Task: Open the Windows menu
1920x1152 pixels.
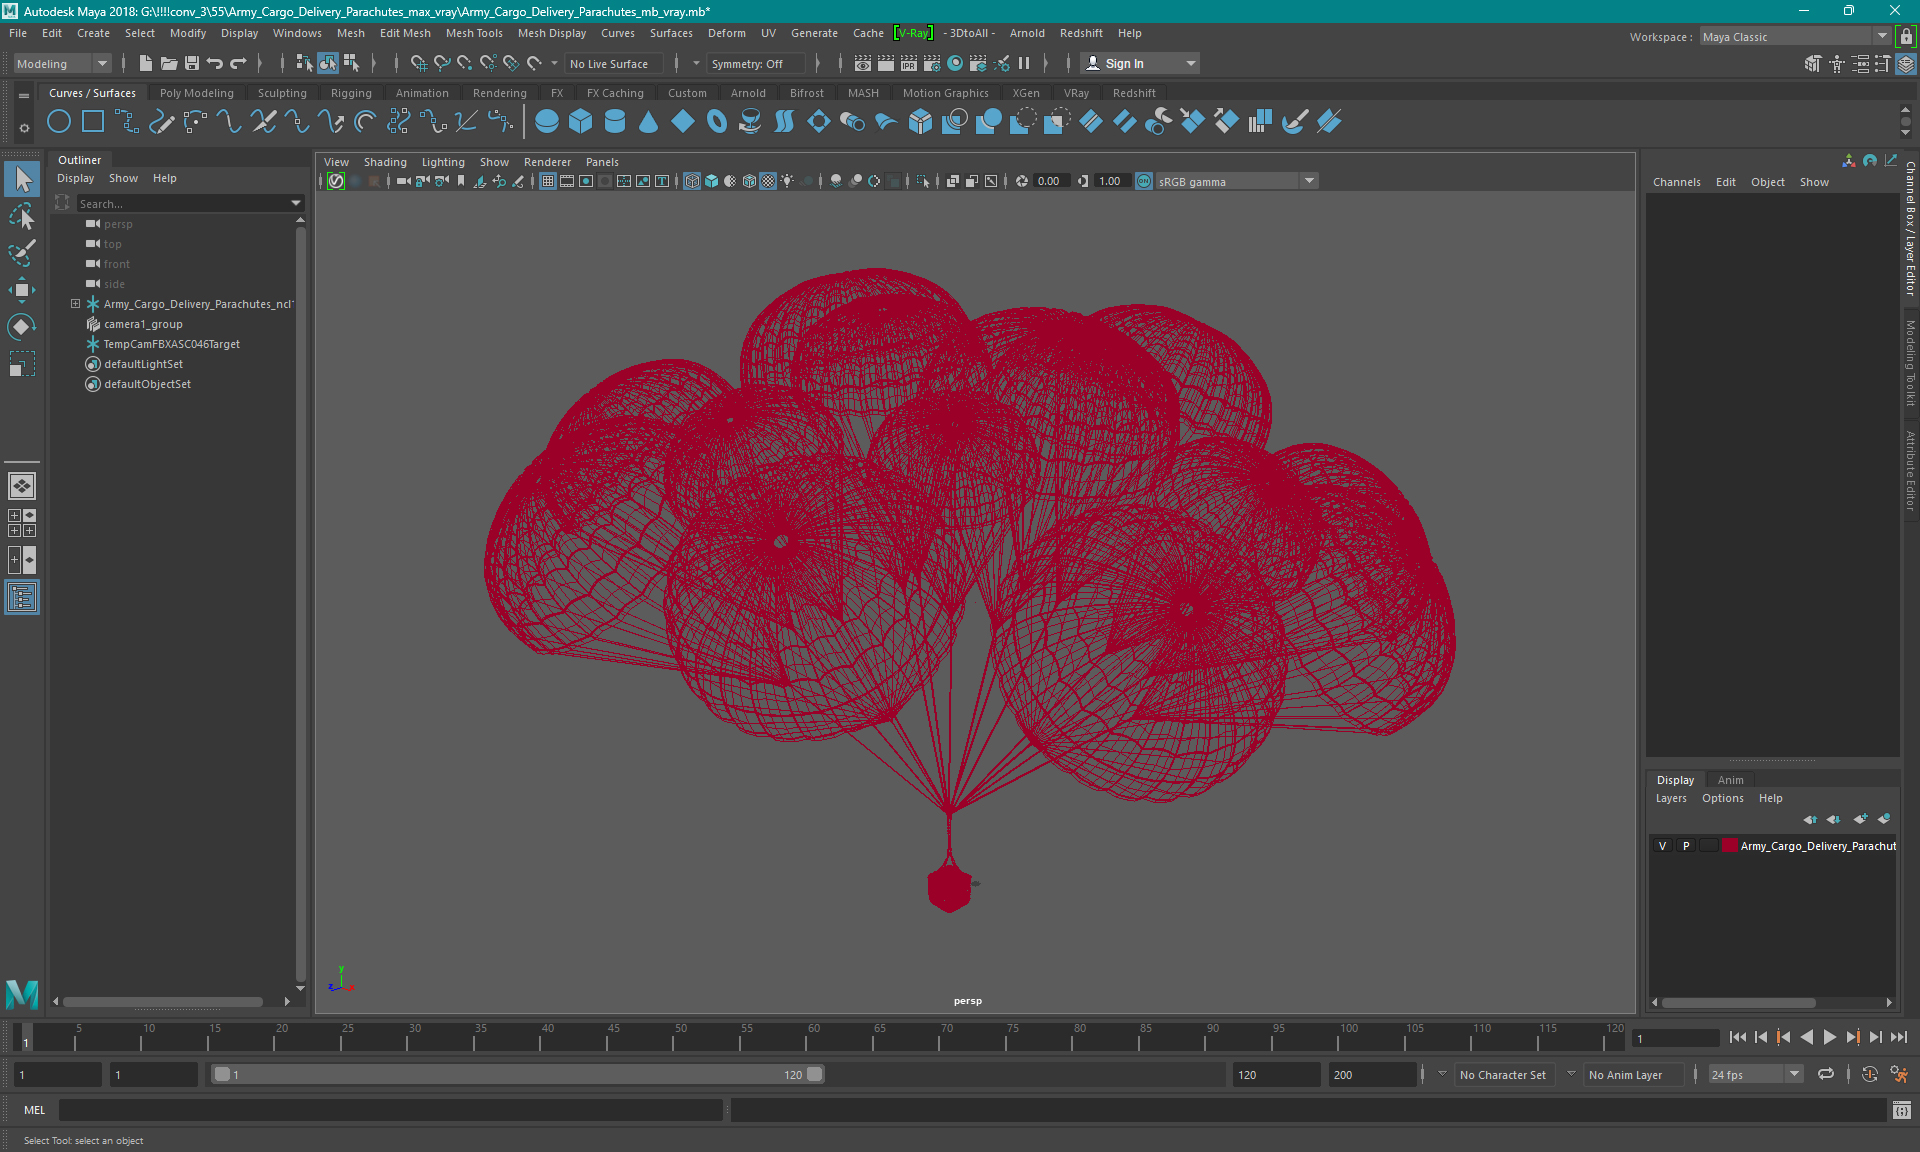Action: (297, 33)
